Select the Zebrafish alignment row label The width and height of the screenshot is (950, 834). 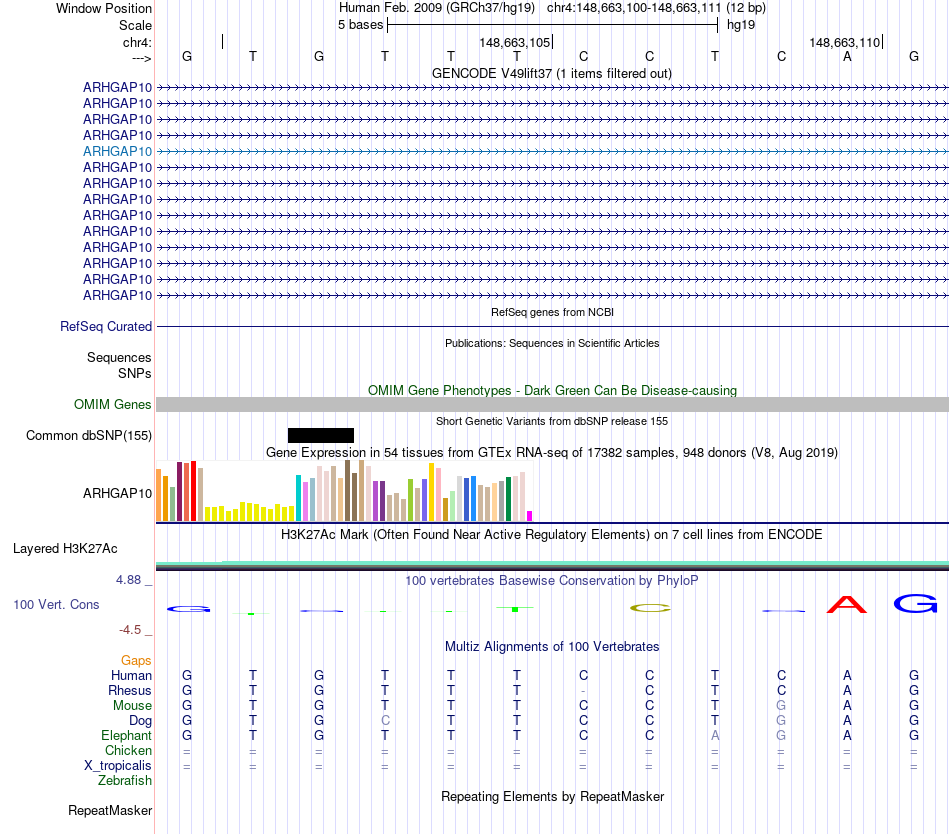click(x=125, y=780)
